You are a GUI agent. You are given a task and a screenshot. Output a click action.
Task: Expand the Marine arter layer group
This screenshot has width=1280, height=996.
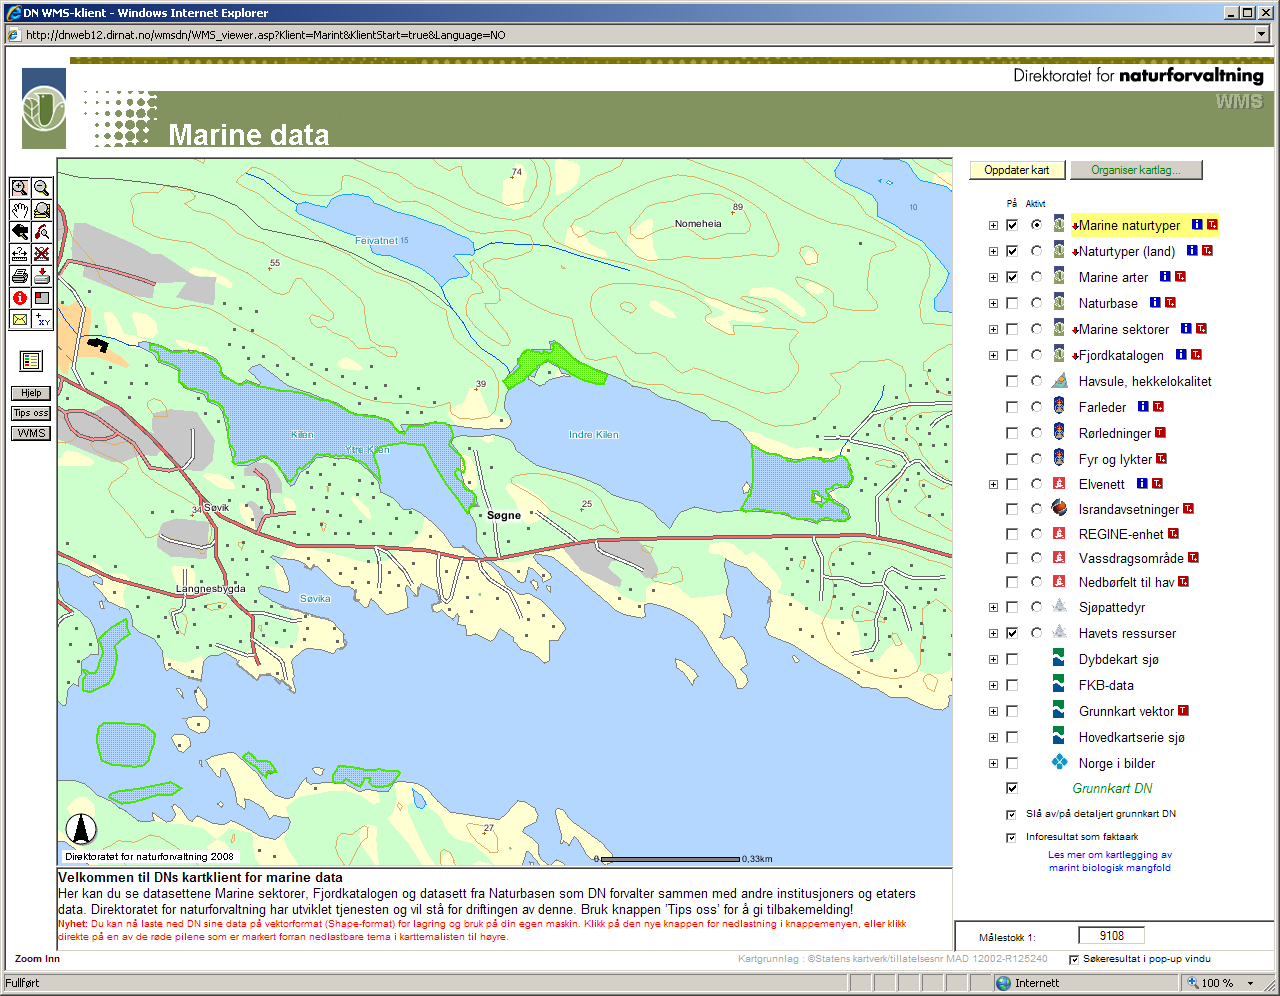pyautogui.click(x=993, y=277)
